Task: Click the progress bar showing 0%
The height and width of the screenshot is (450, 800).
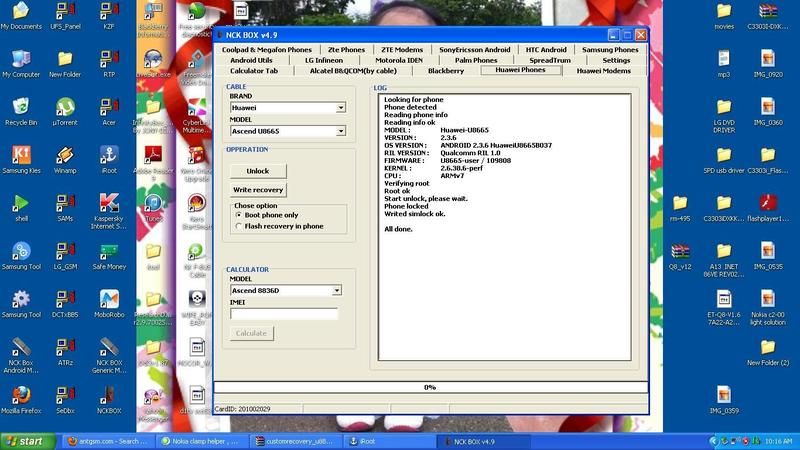Action: [x=430, y=387]
